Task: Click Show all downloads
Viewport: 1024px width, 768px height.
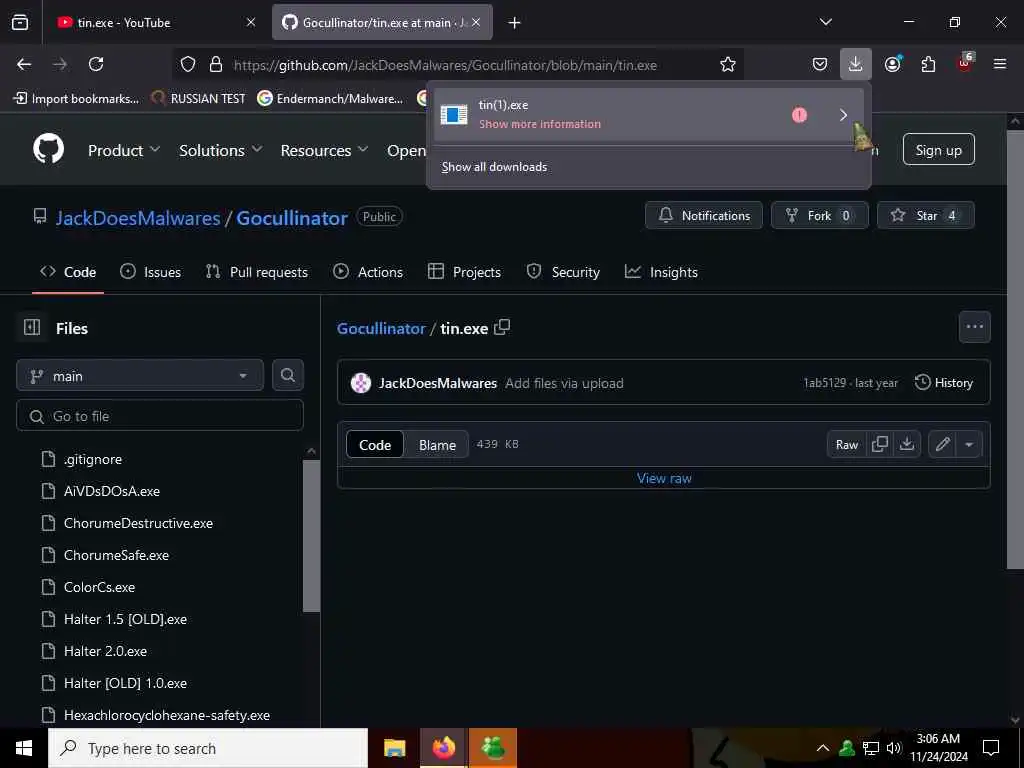Action: tap(494, 167)
